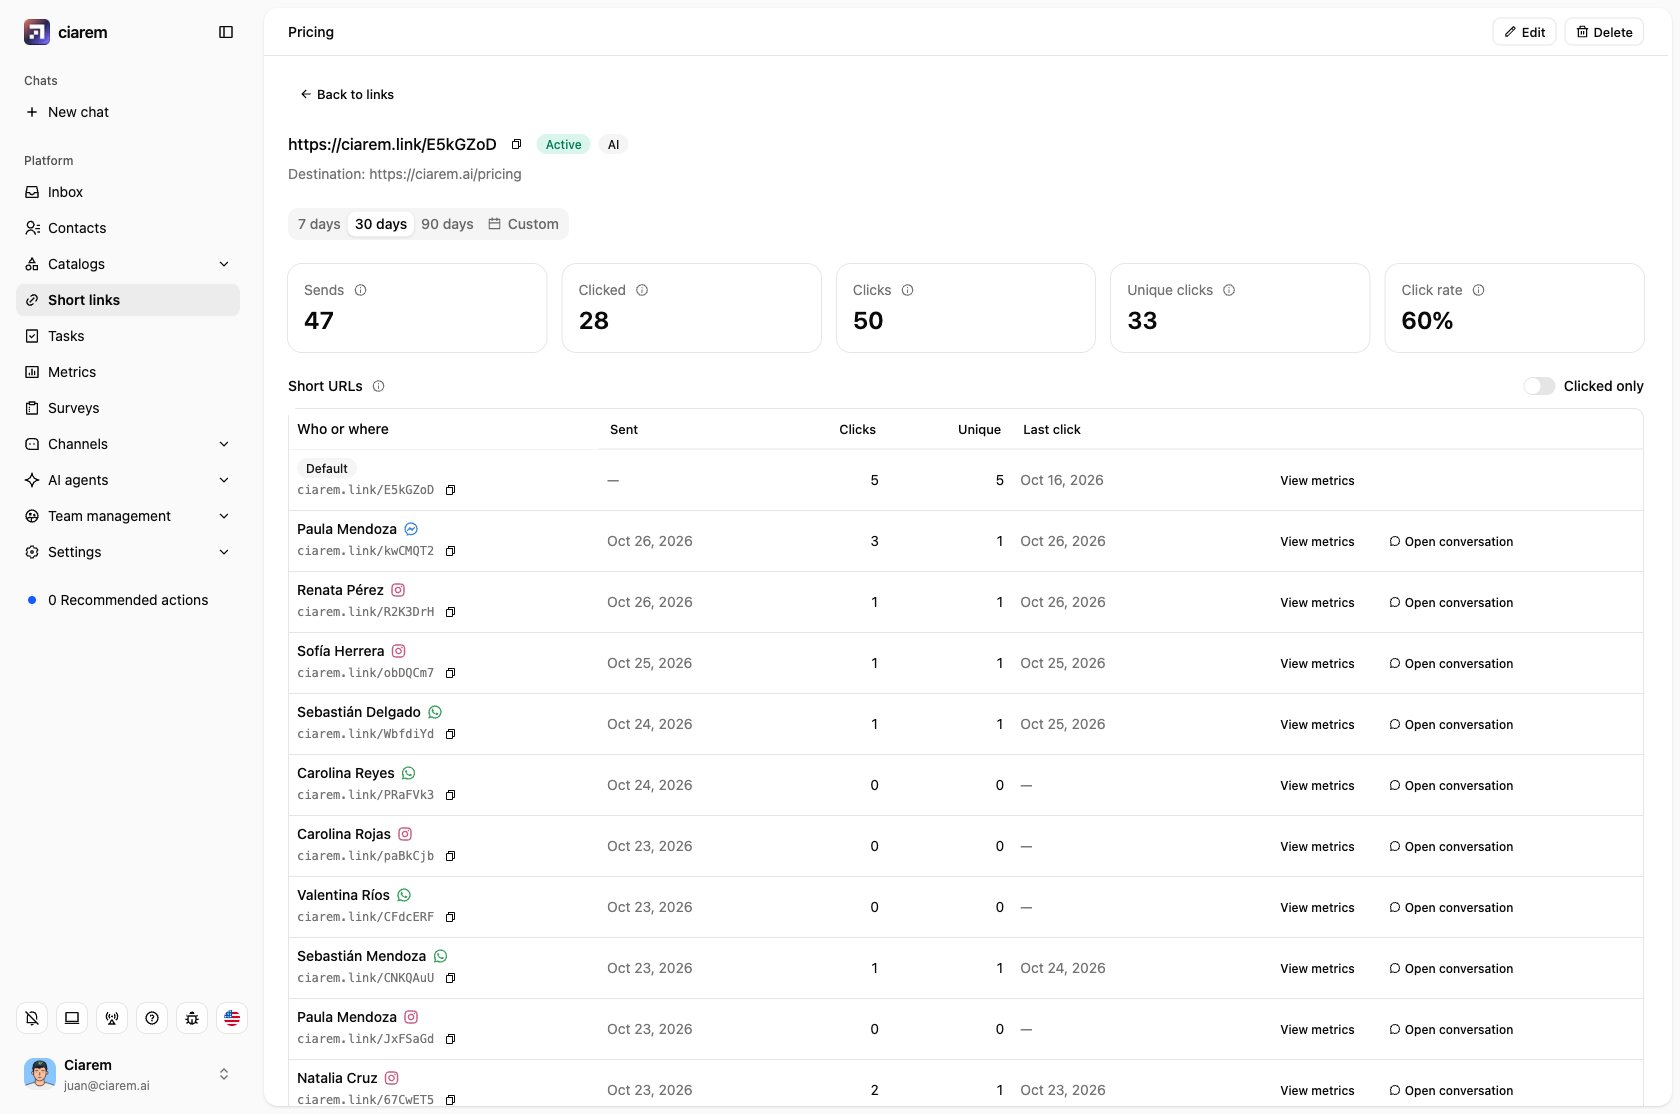The height and width of the screenshot is (1114, 1680).
Task: Start a New chat
Action: 128,112
